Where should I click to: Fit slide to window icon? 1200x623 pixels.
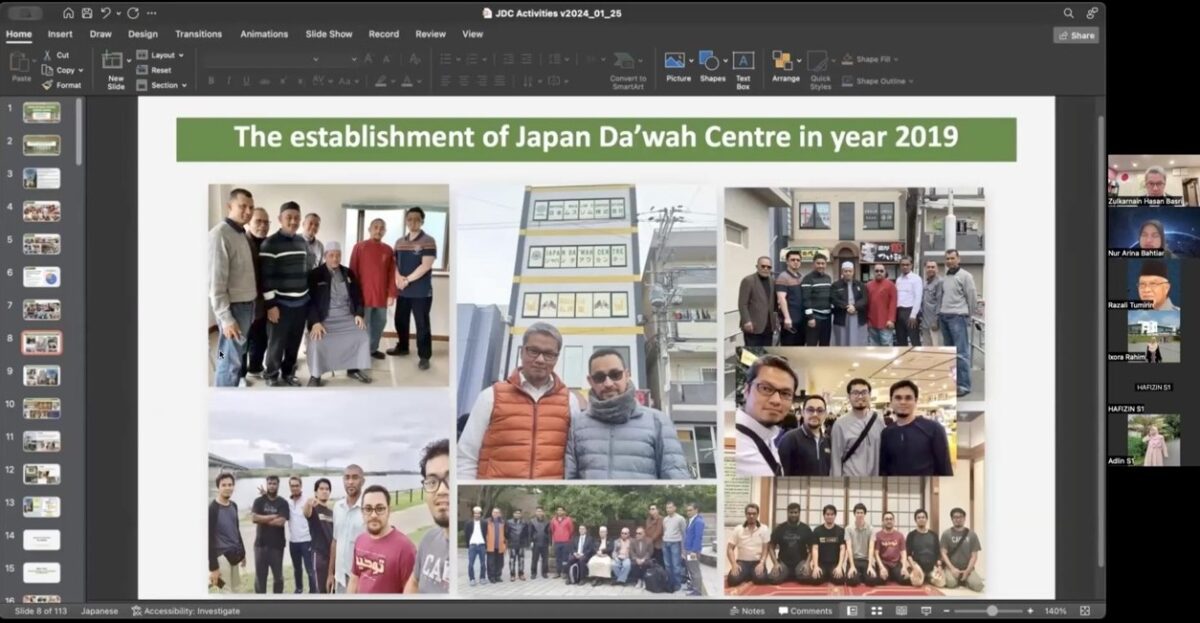tap(1085, 610)
